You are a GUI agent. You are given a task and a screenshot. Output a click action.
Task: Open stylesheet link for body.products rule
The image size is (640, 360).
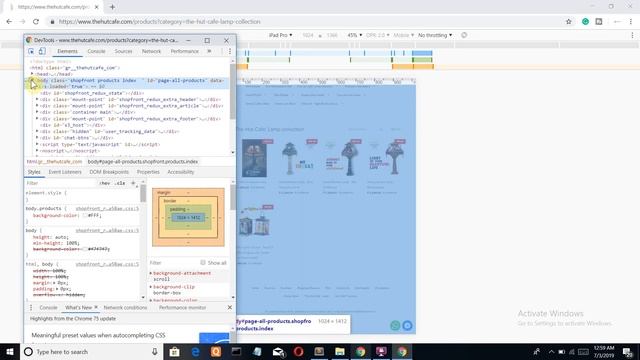point(107,209)
